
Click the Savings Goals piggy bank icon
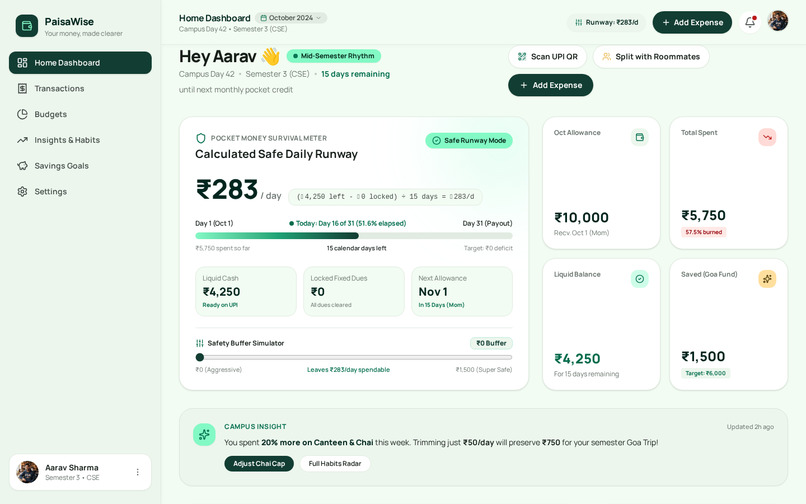[x=22, y=166]
